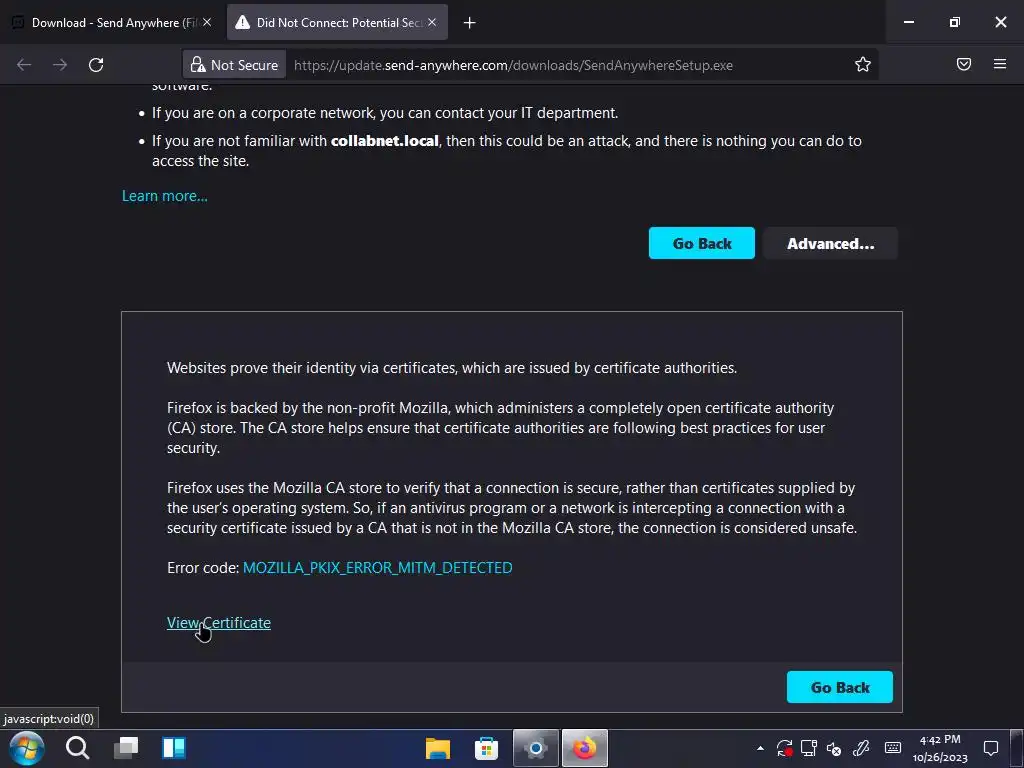The height and width of the screenshot is (768, 1024).
Task: Click the network tray icon
Action: [x=809, y=748]
